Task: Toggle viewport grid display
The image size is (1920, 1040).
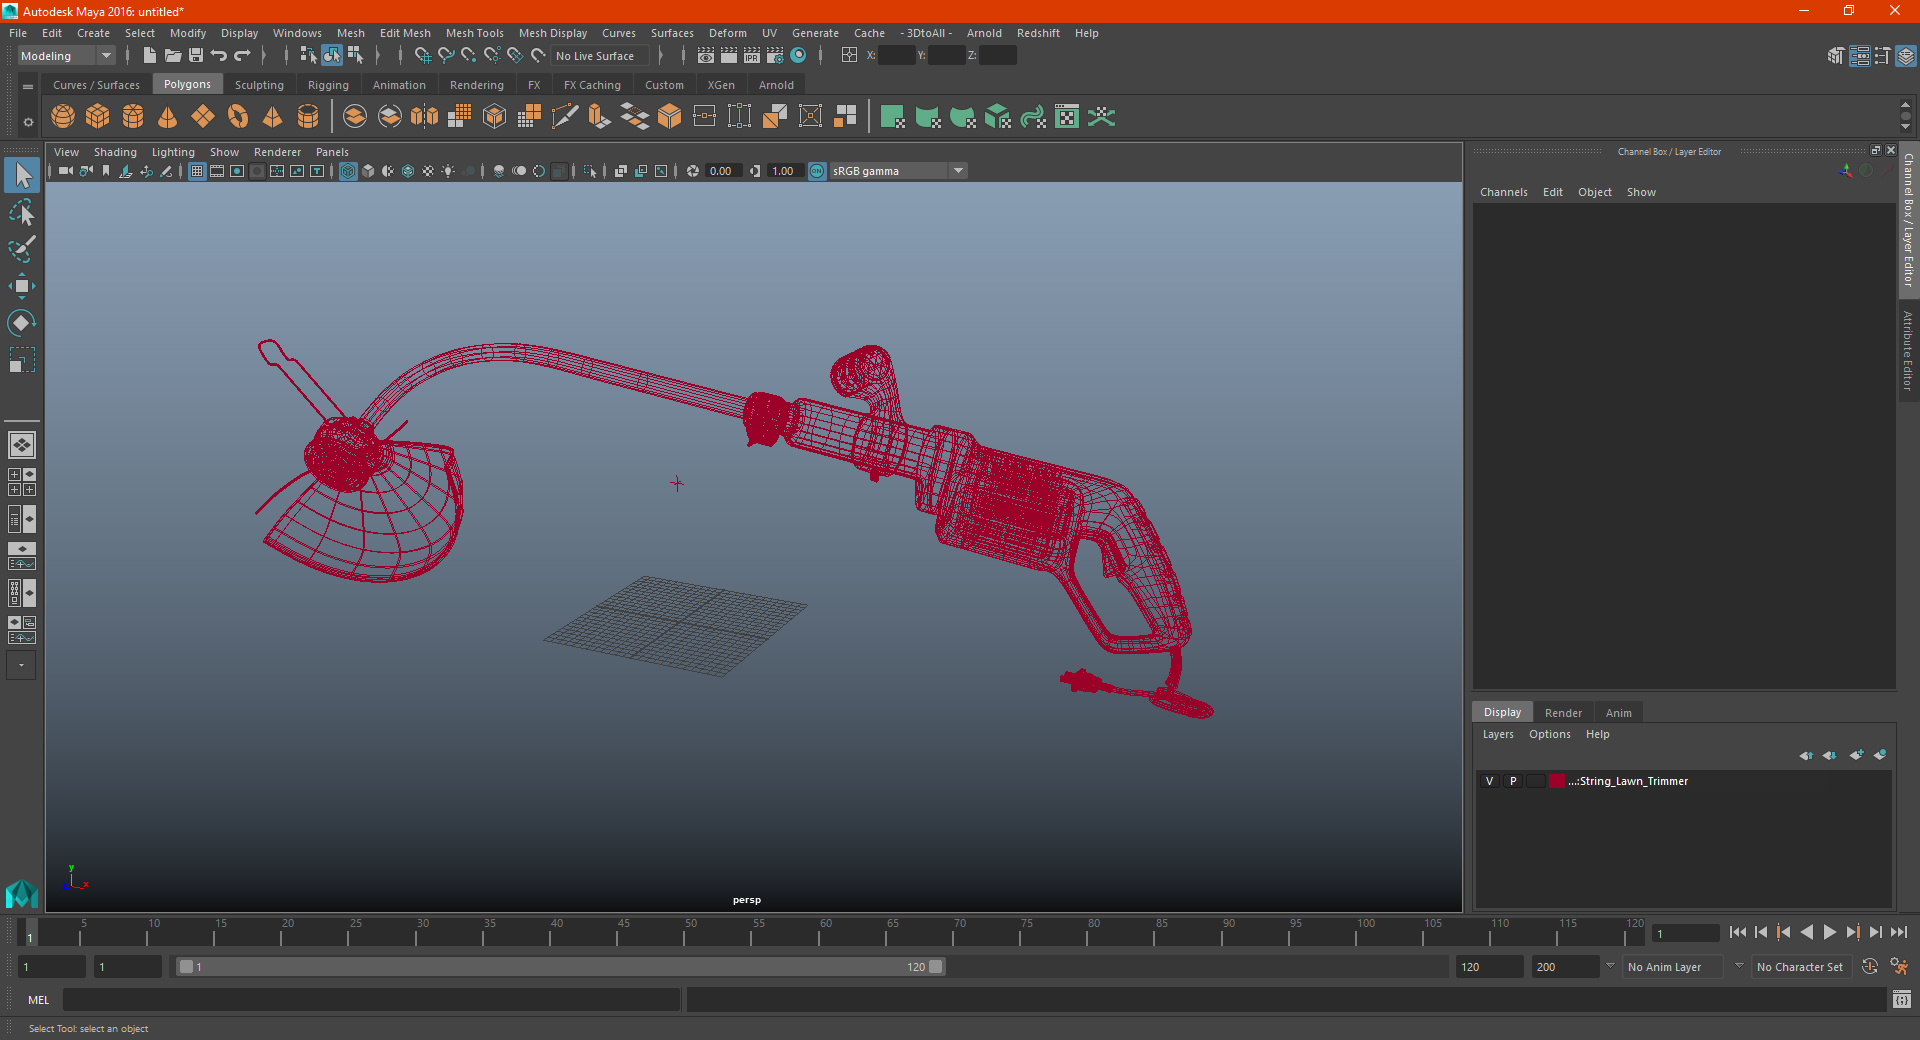Action: (197, 171)
